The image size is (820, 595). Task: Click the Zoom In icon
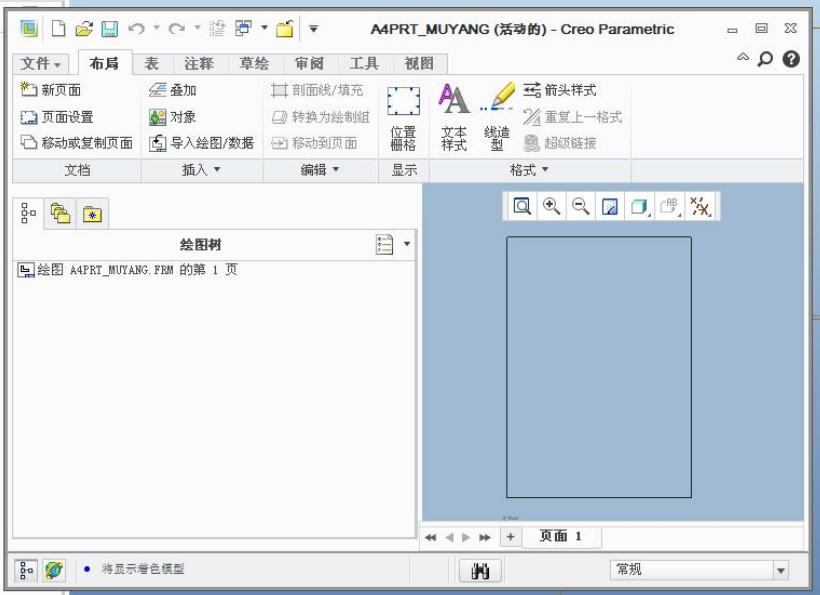pyautogui.click(x=551, y=207)
